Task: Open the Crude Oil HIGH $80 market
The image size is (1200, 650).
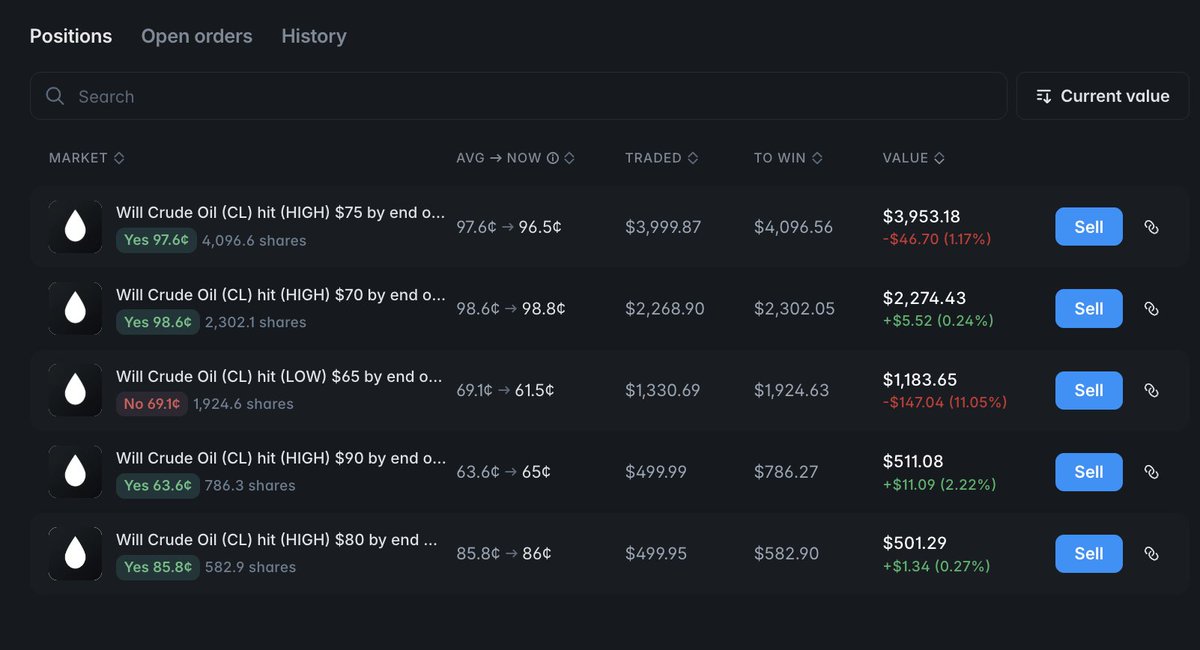Action: point(277,540)
